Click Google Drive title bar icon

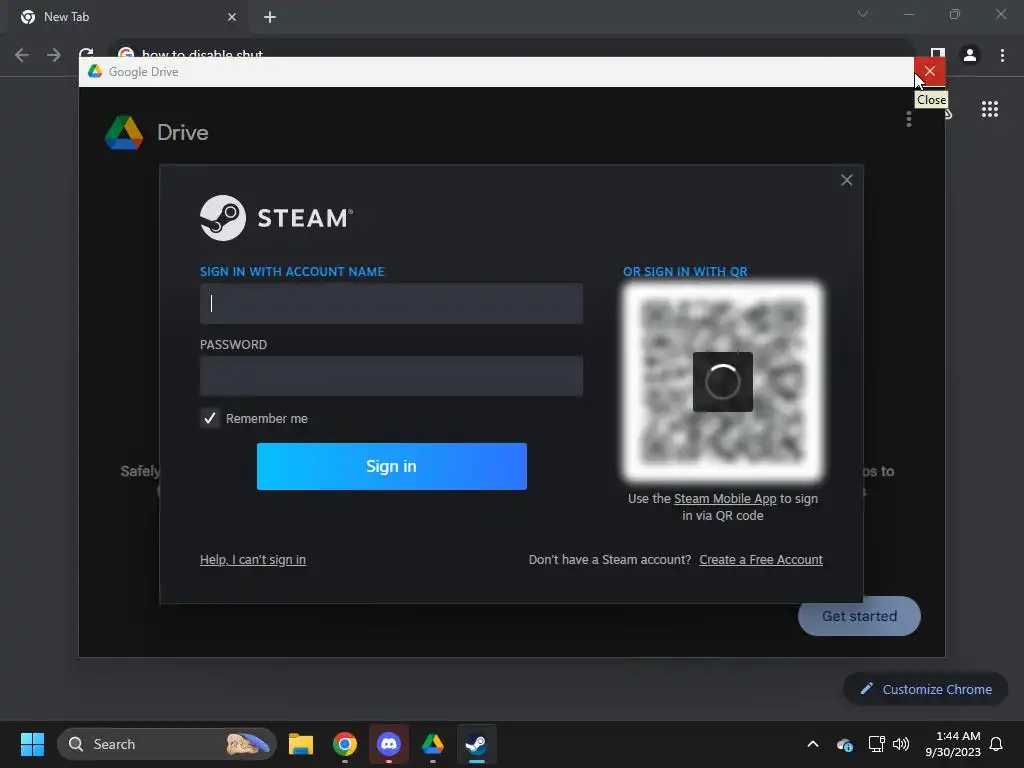tap(95, 71)
